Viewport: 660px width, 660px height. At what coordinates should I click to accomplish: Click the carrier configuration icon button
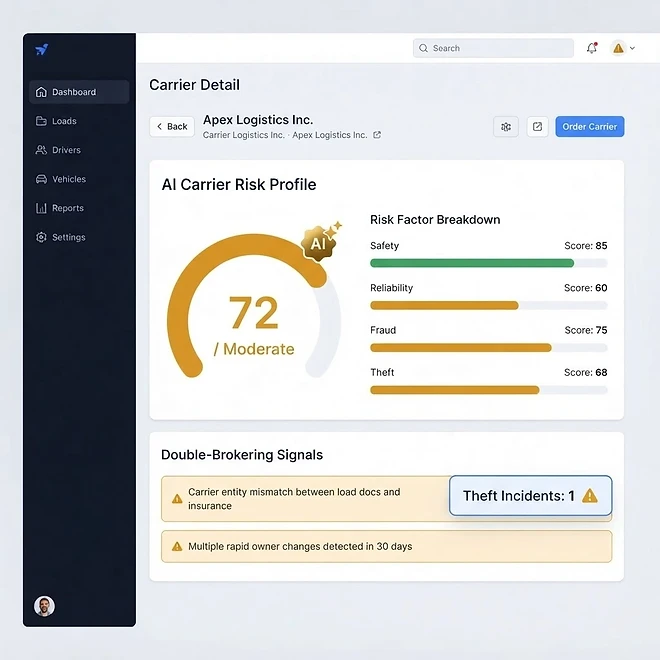point(506,126)
